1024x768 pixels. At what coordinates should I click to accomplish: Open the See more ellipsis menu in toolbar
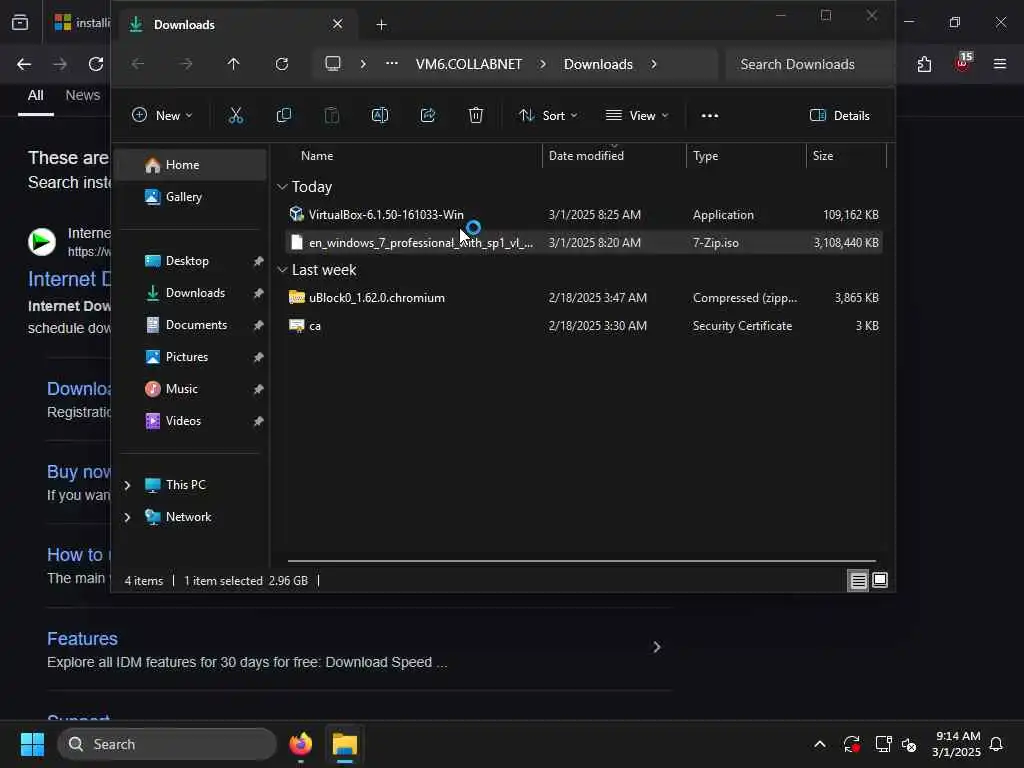pyautogui.click(x=709, y=116)
